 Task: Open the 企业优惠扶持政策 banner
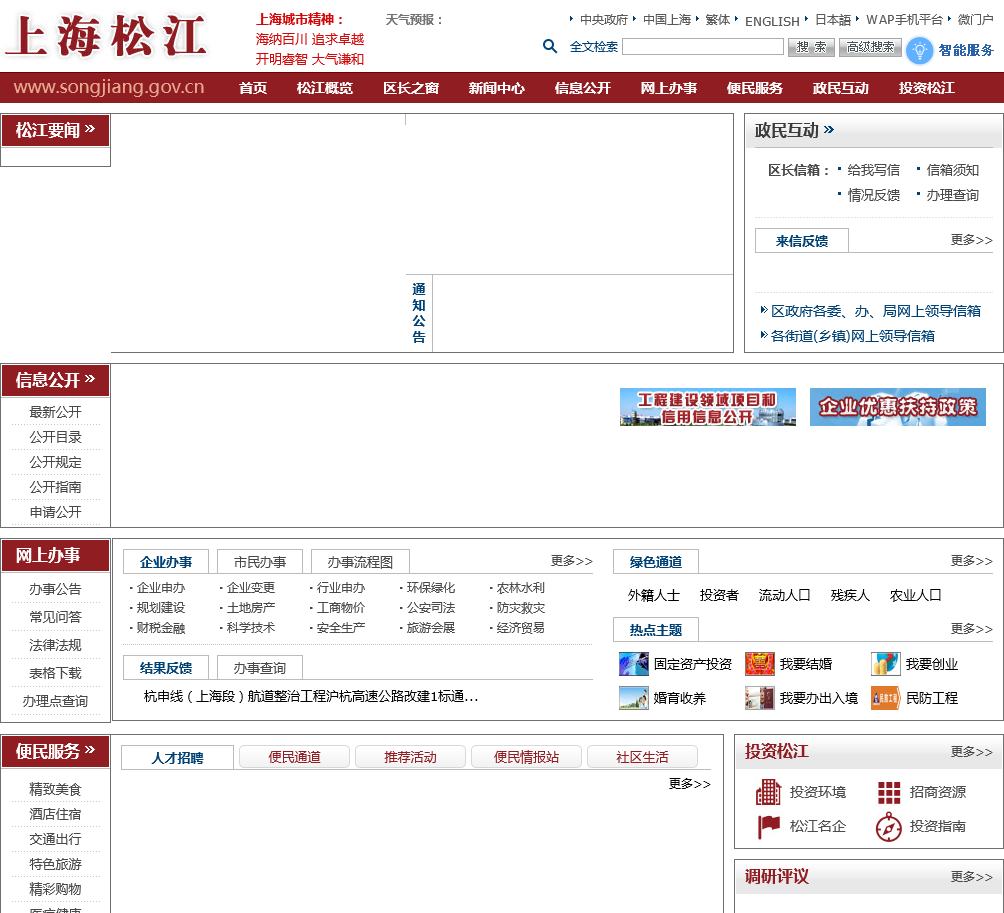[x=898, y=407]
